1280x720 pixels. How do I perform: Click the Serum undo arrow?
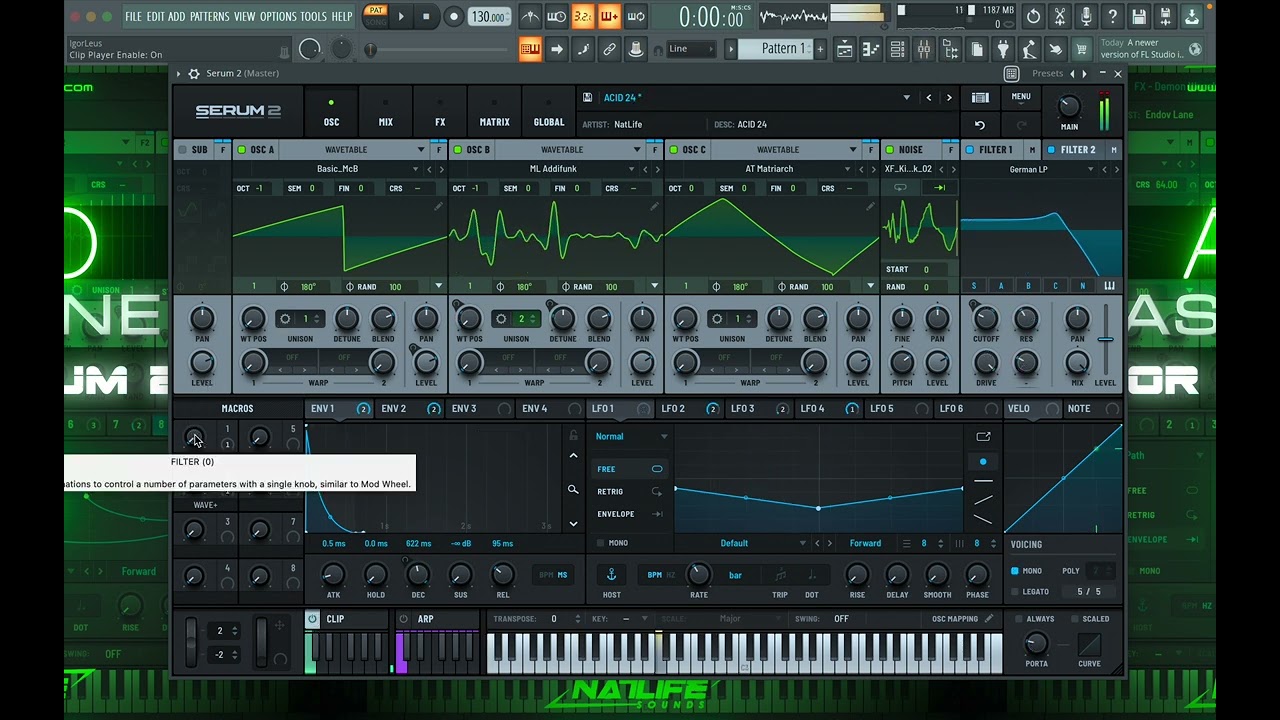[x=980, y=125]
